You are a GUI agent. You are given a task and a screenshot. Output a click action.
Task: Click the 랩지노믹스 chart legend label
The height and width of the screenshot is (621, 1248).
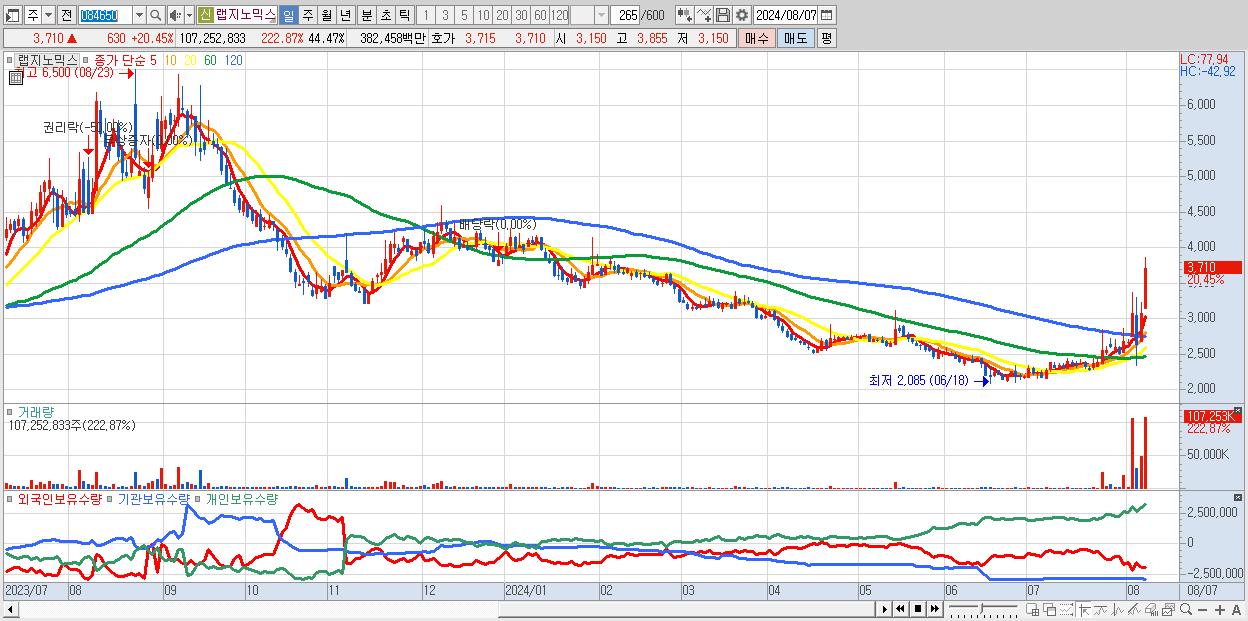47,60
